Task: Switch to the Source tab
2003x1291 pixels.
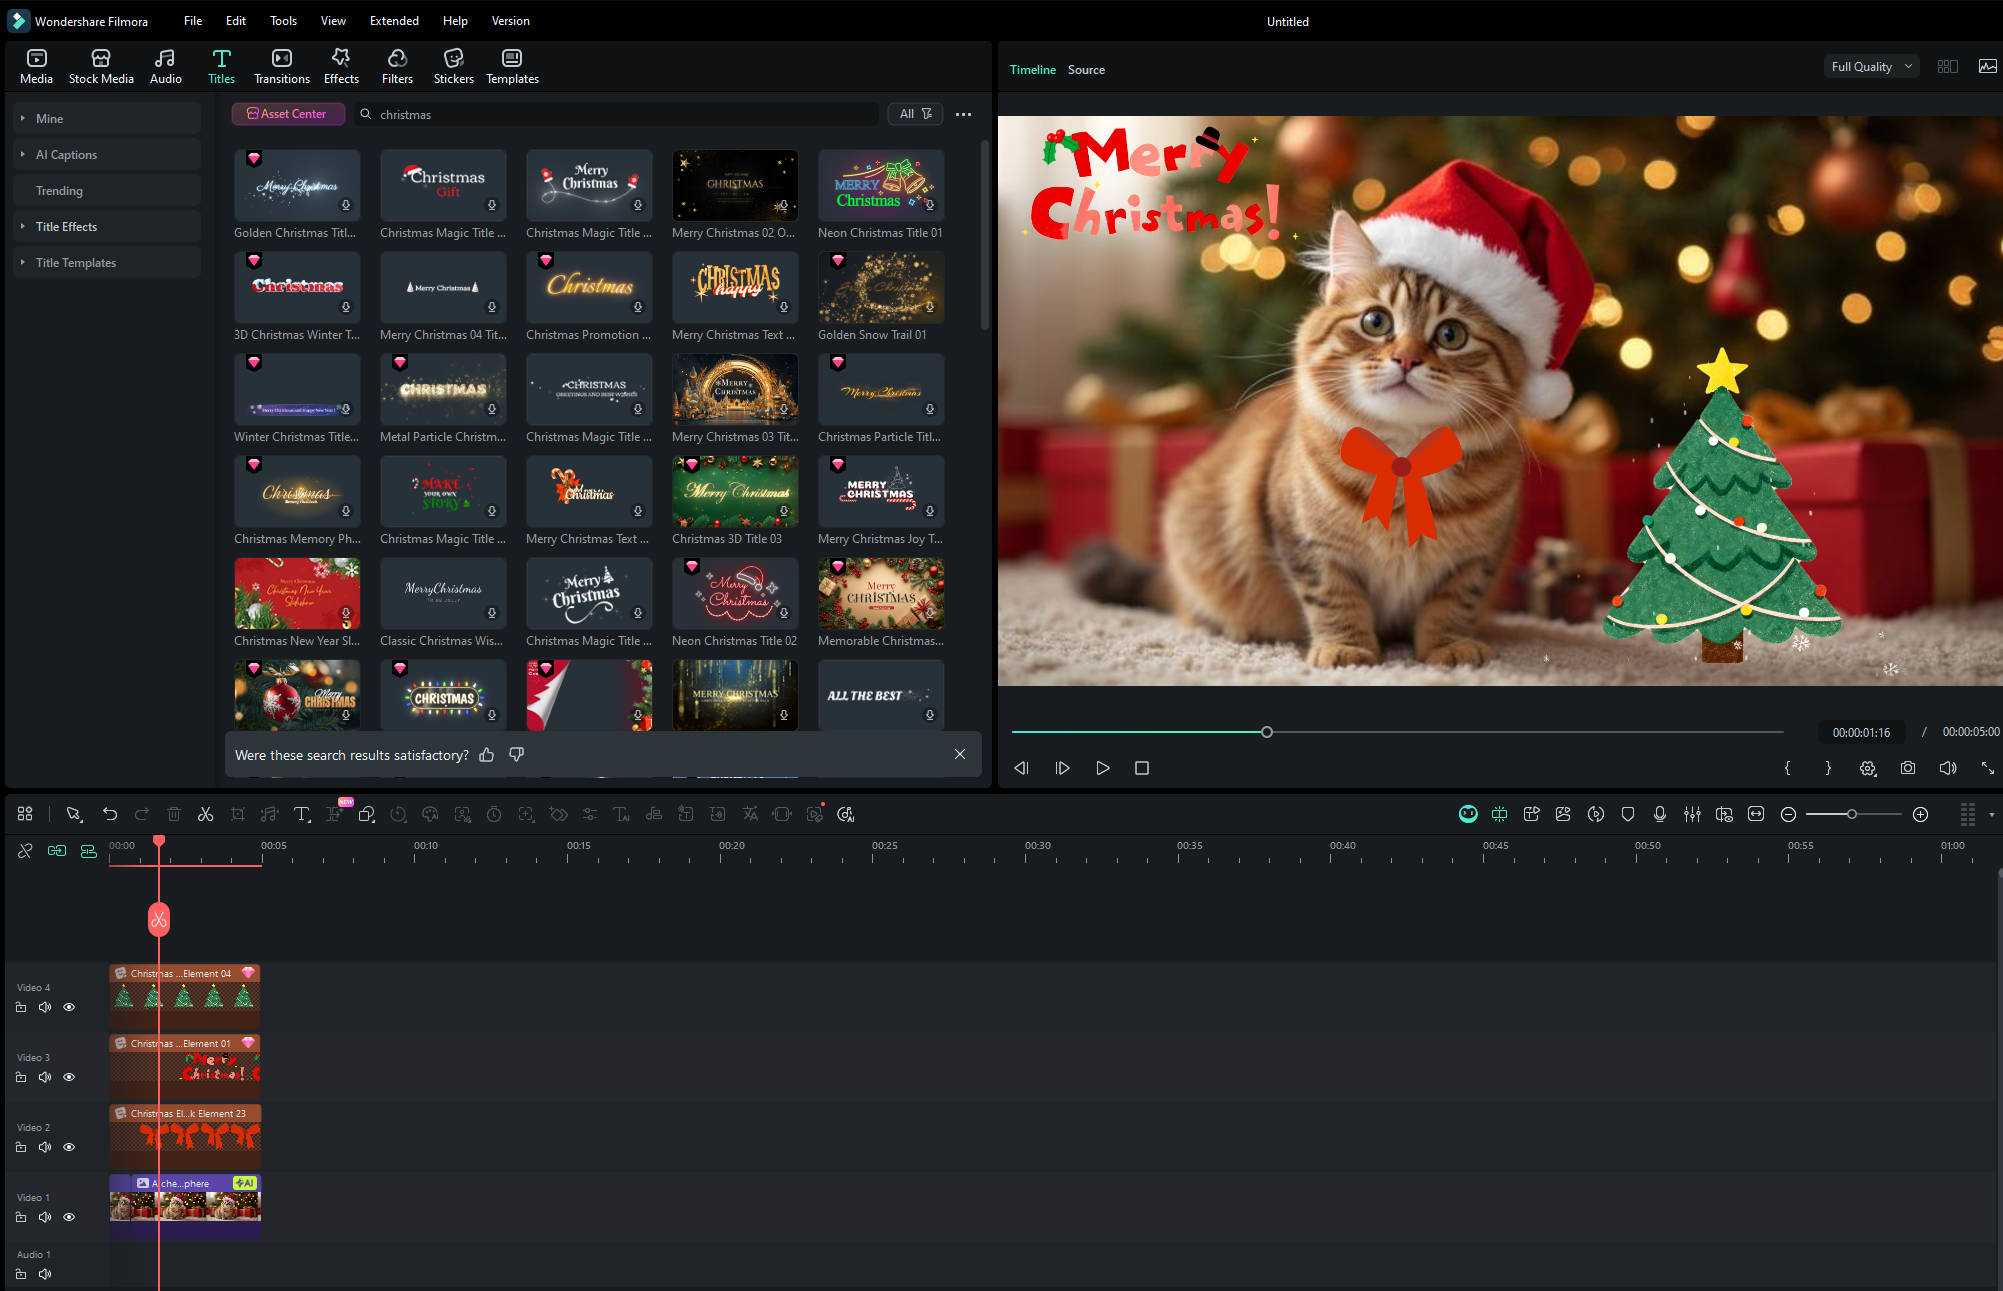Action: point(1086,69)
